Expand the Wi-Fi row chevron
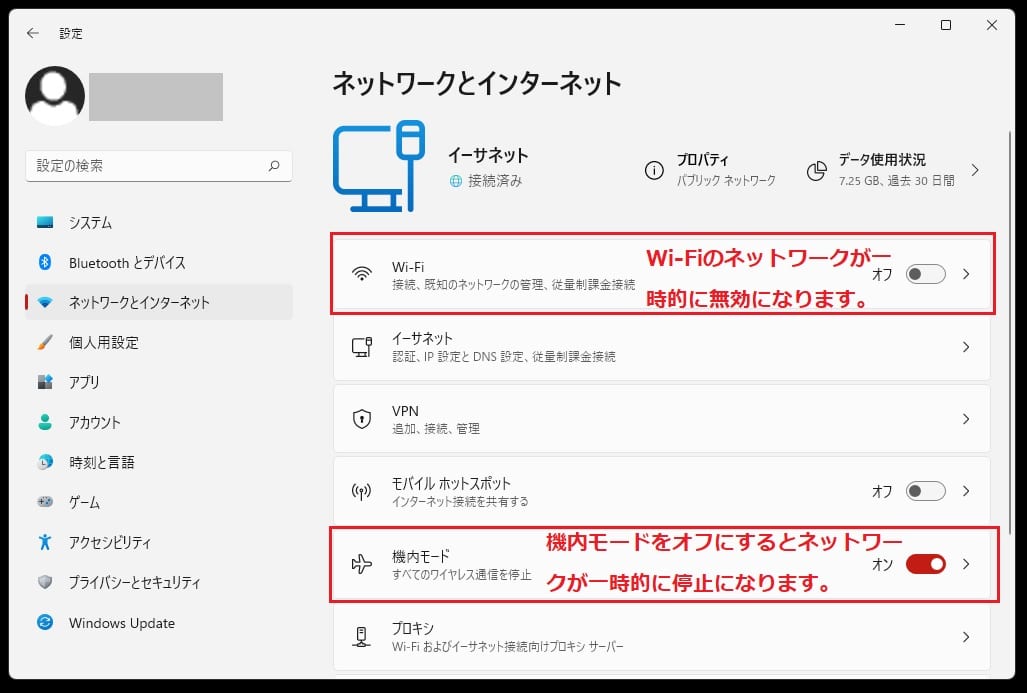This screenshot has width=1027, height=693. coord(966,274)
